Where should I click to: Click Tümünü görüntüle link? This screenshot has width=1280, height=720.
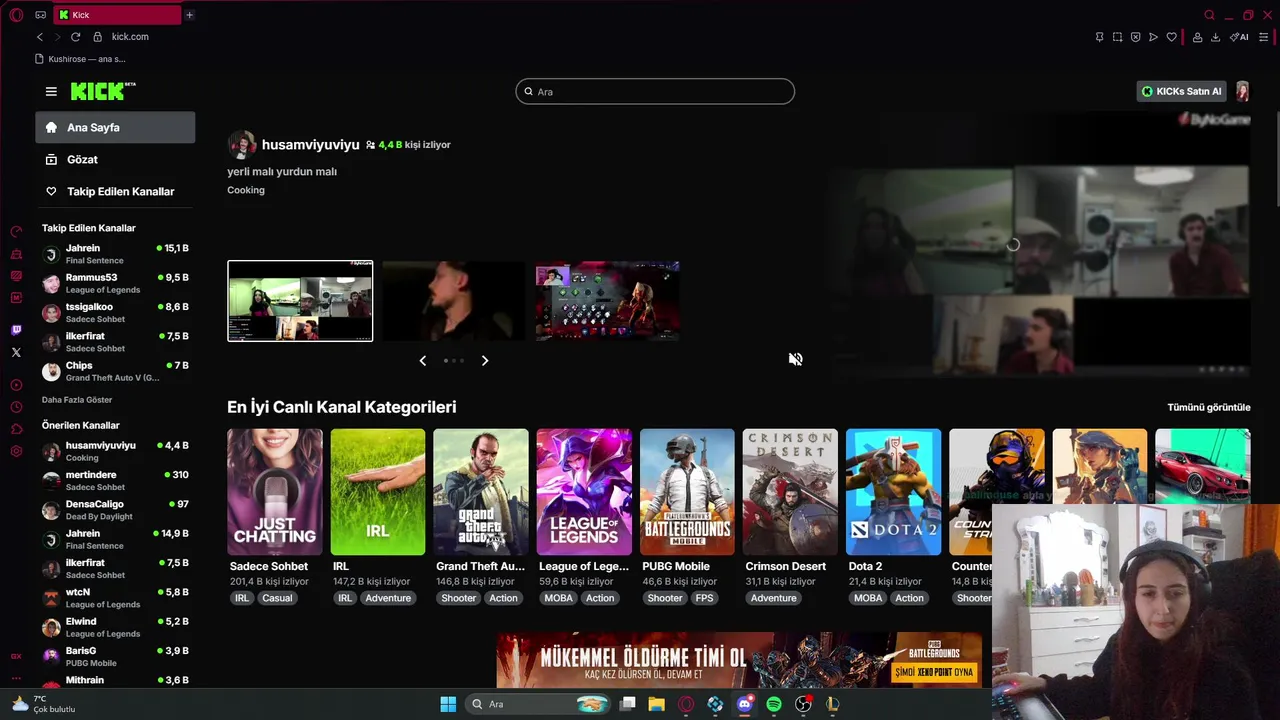(1209, 407)
